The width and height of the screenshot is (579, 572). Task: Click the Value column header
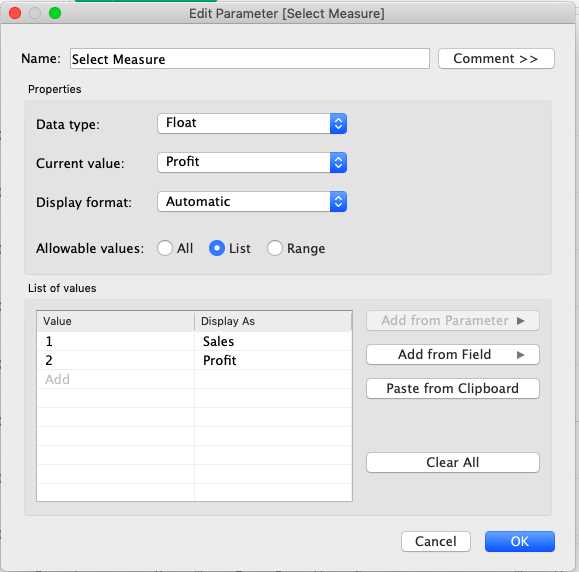(x=116, y=321)
